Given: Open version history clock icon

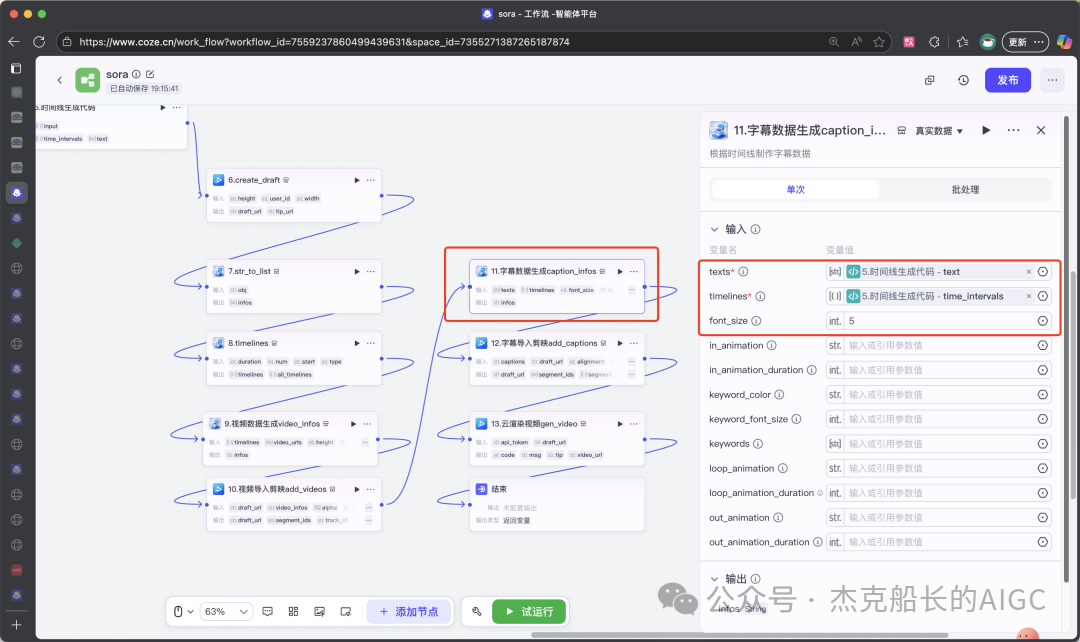Looking at the screenshot, I should (x=963, y=80).
